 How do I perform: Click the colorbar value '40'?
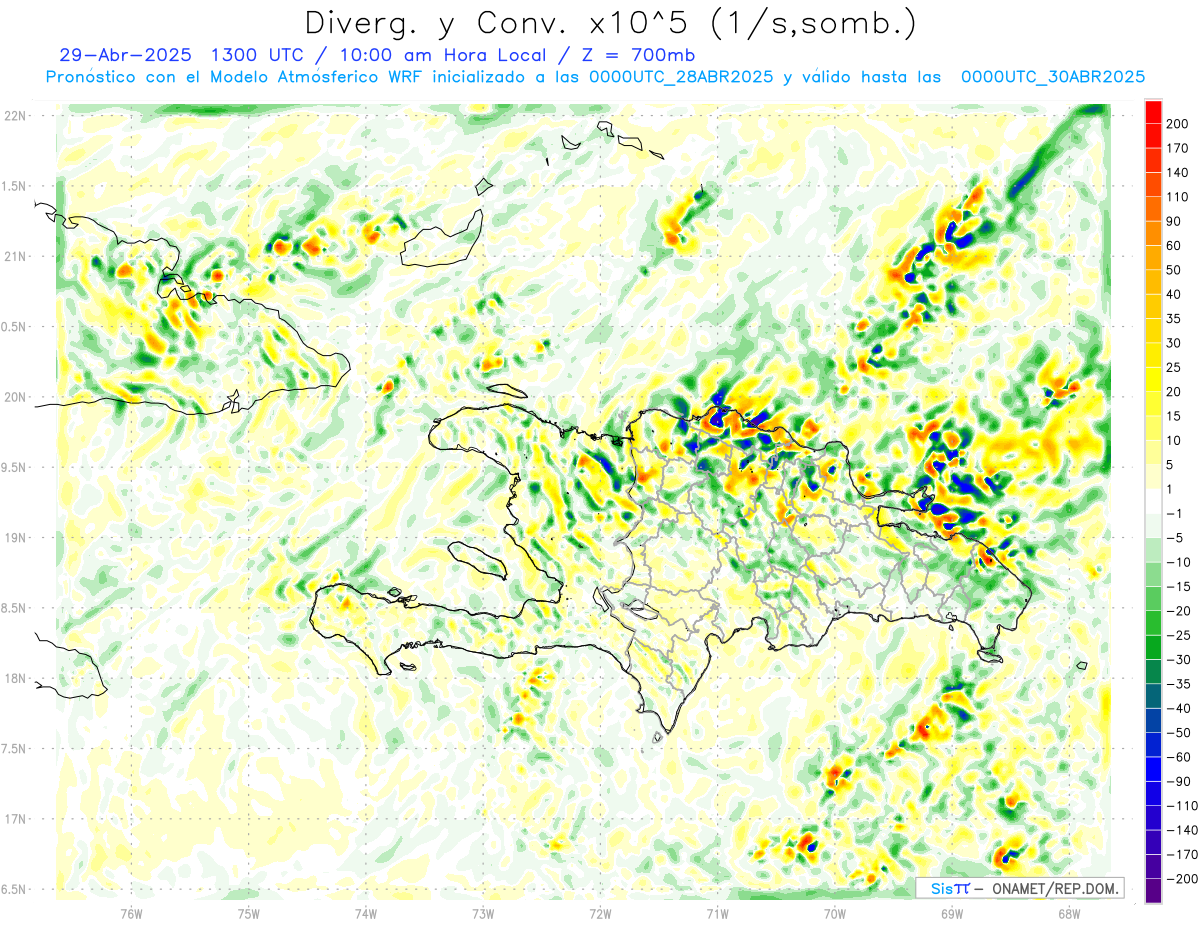pyautogui.click(x=1175, y=294)
